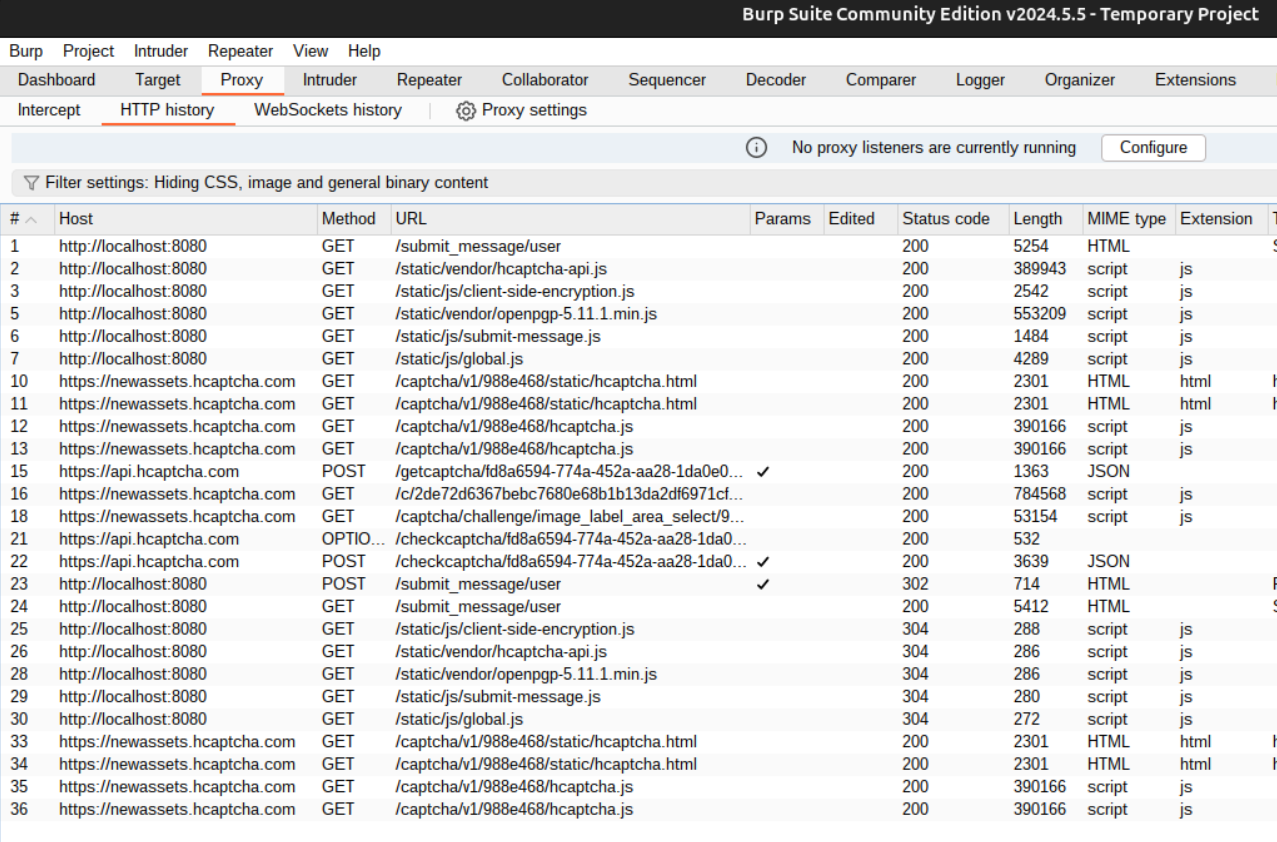The height and width of the screenshot is (842, 1277).
Task: Sort by Params column header
Action: coord(786,219)
